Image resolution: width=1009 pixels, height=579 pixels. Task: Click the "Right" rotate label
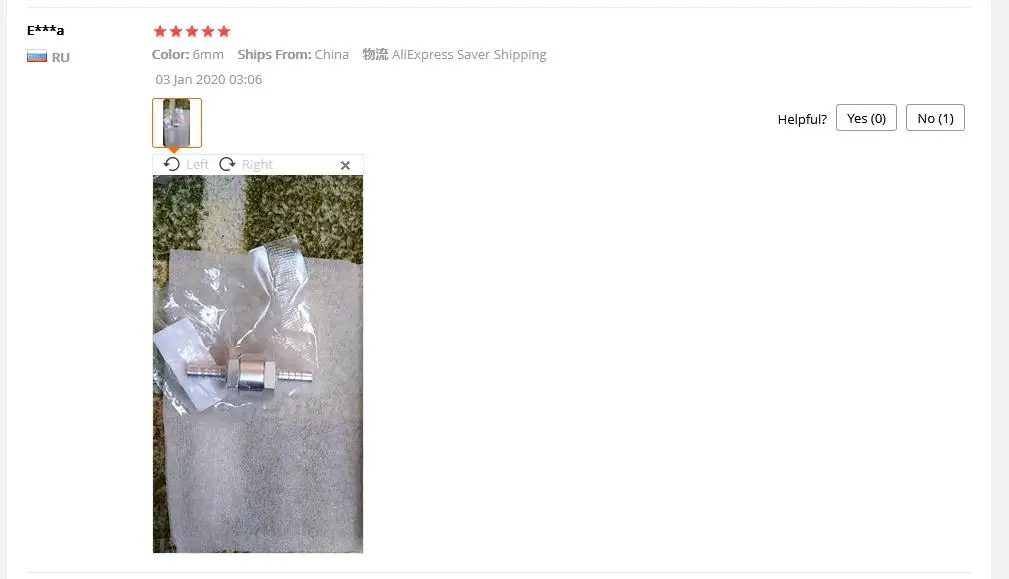pos(257,165)
